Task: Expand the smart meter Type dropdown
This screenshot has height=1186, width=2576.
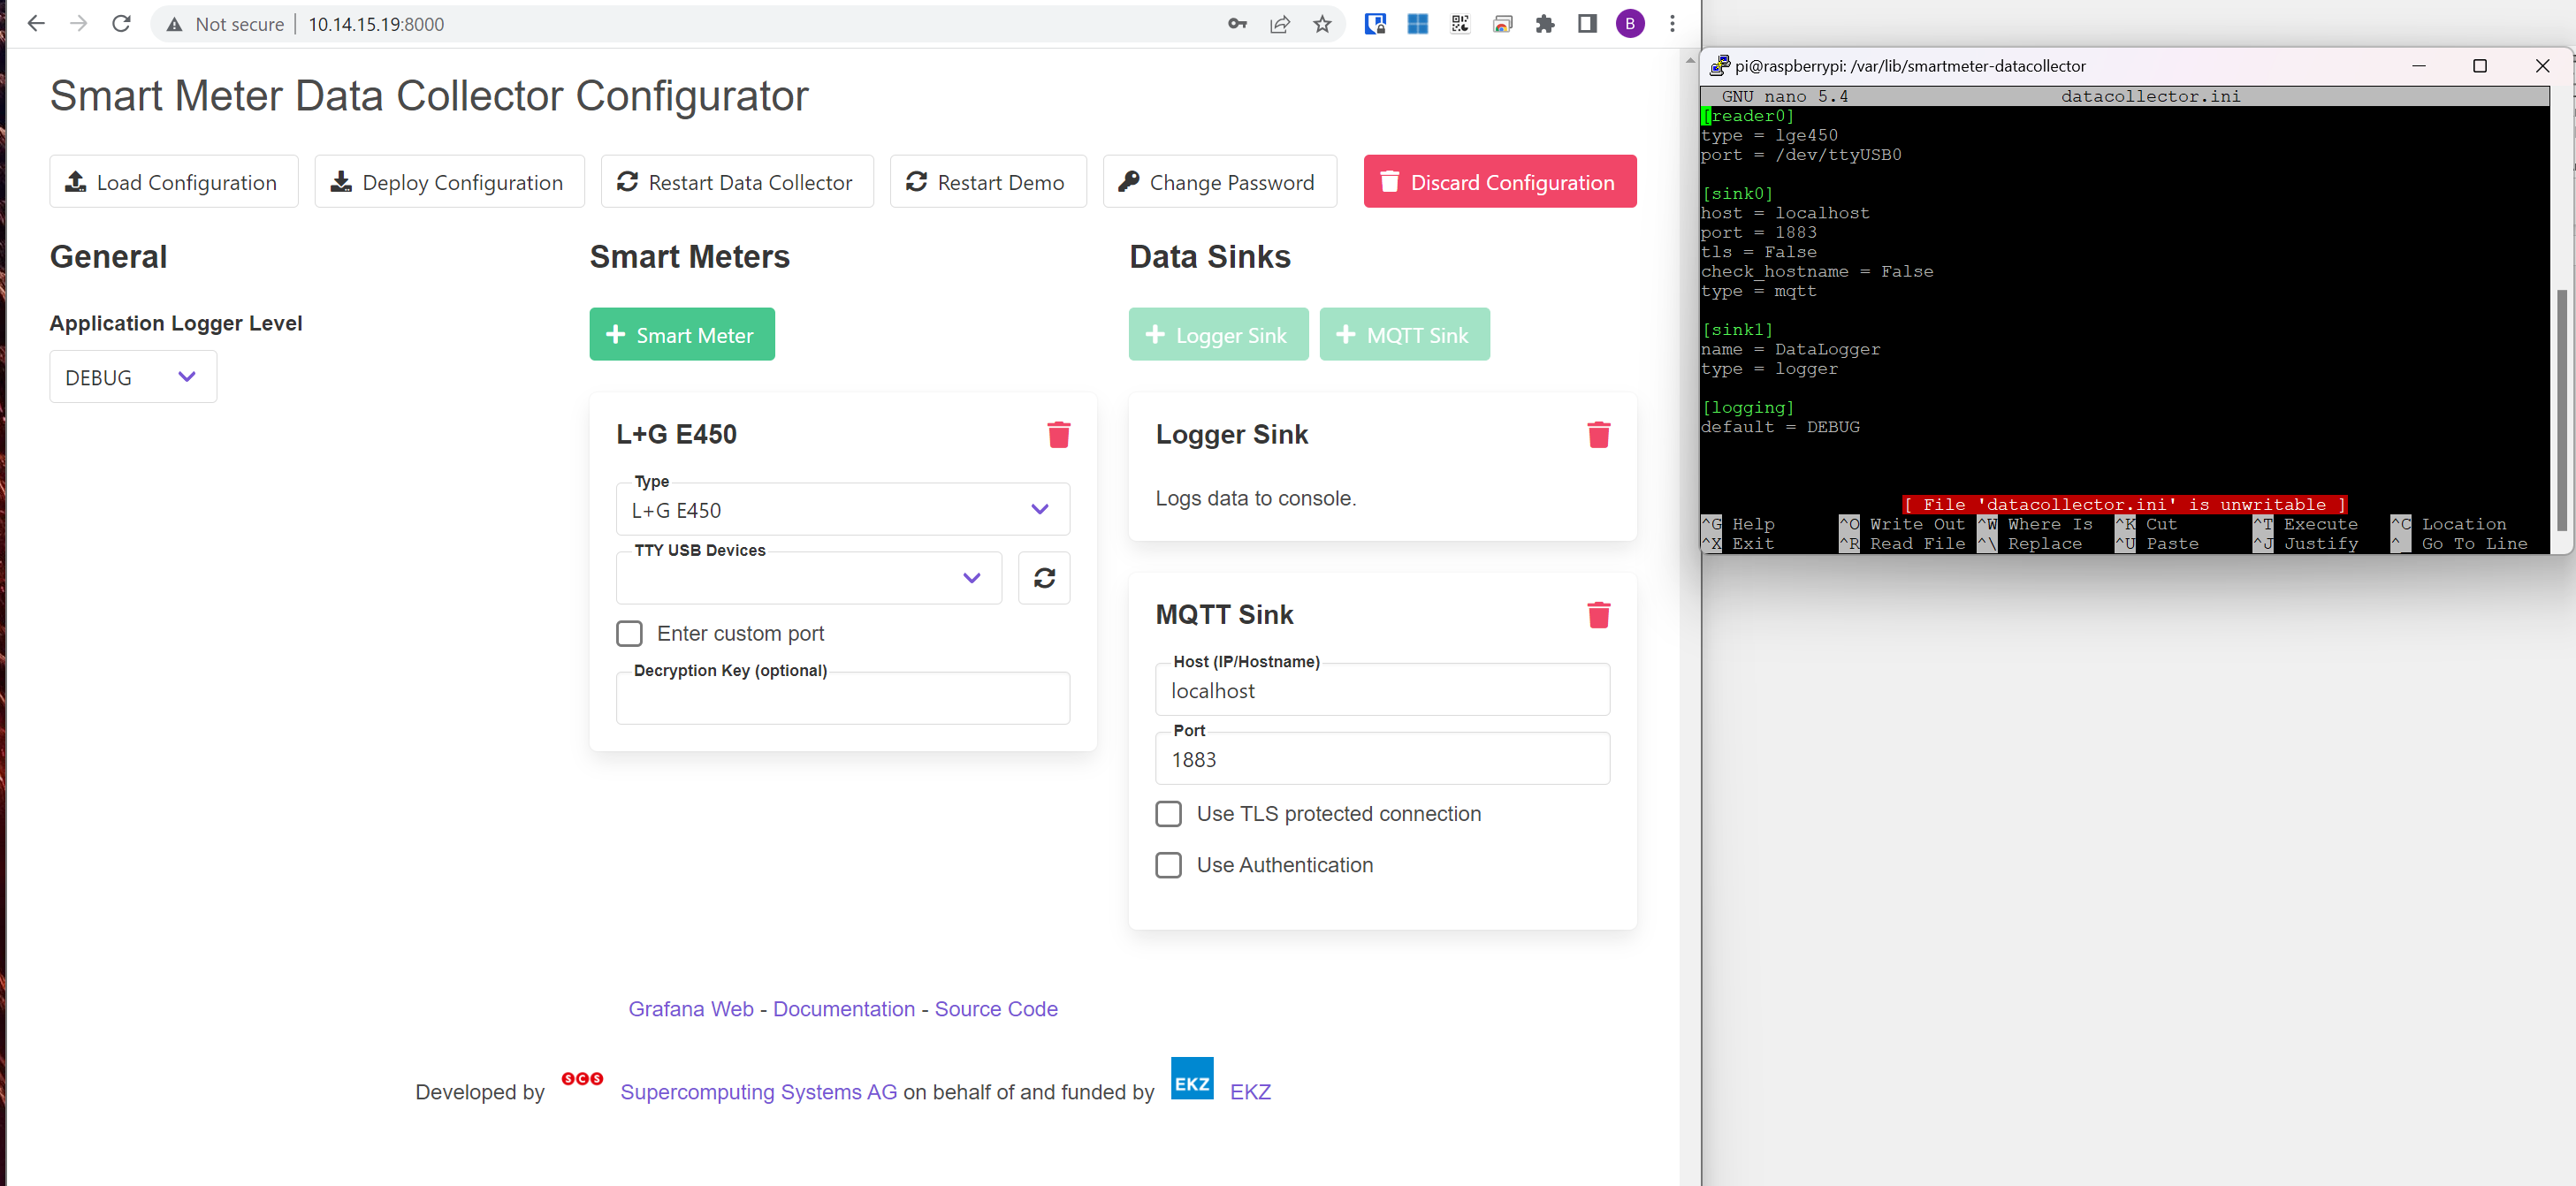Action: (x=842, y=510)
